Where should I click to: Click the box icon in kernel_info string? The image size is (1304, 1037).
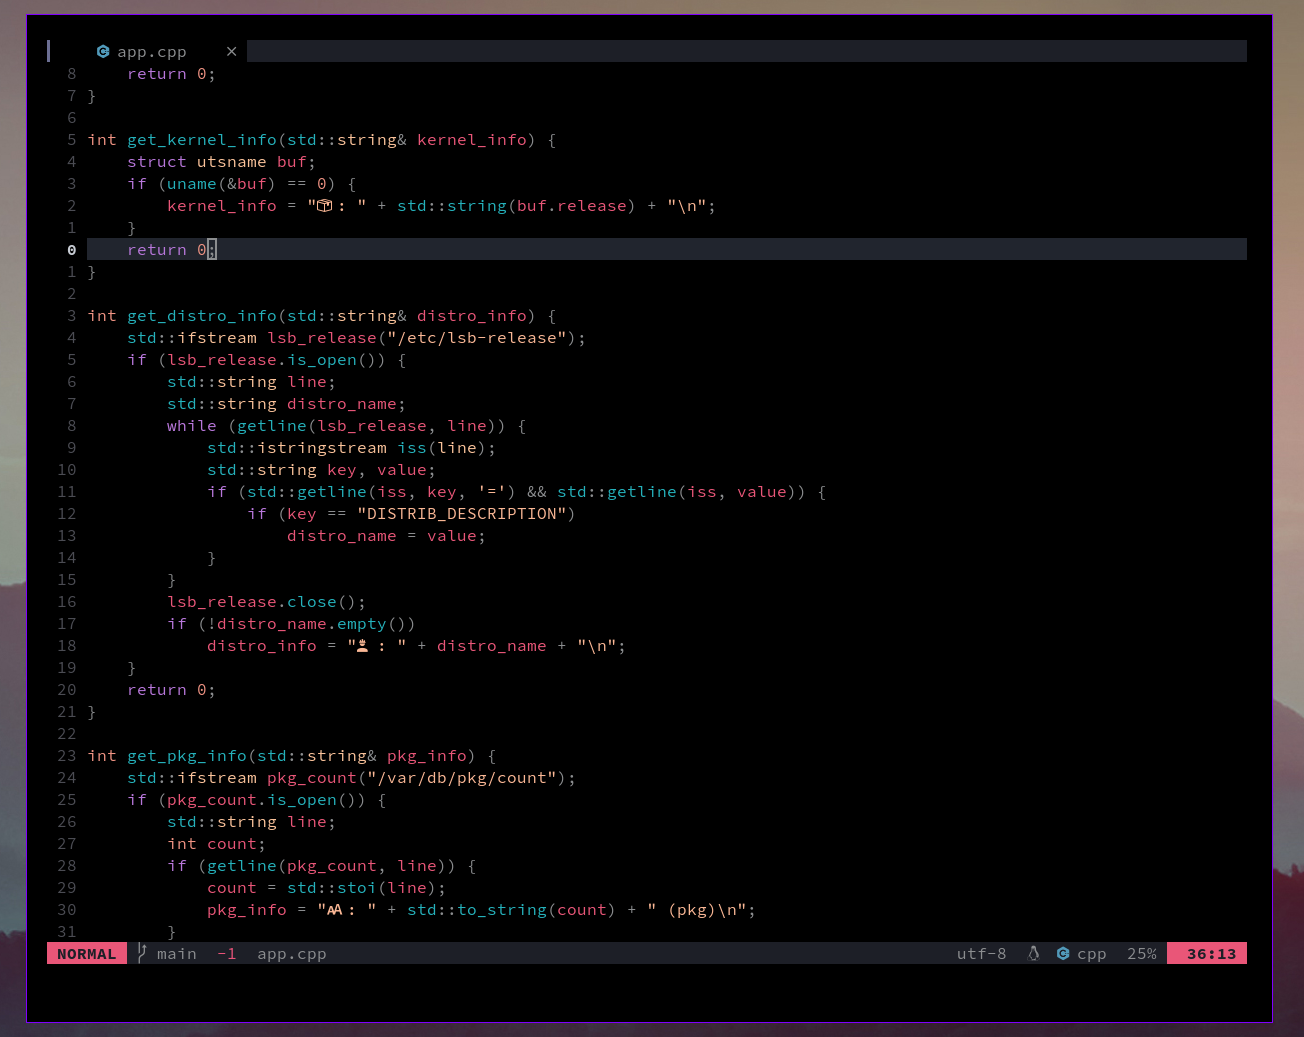click(x=324, y=206)
